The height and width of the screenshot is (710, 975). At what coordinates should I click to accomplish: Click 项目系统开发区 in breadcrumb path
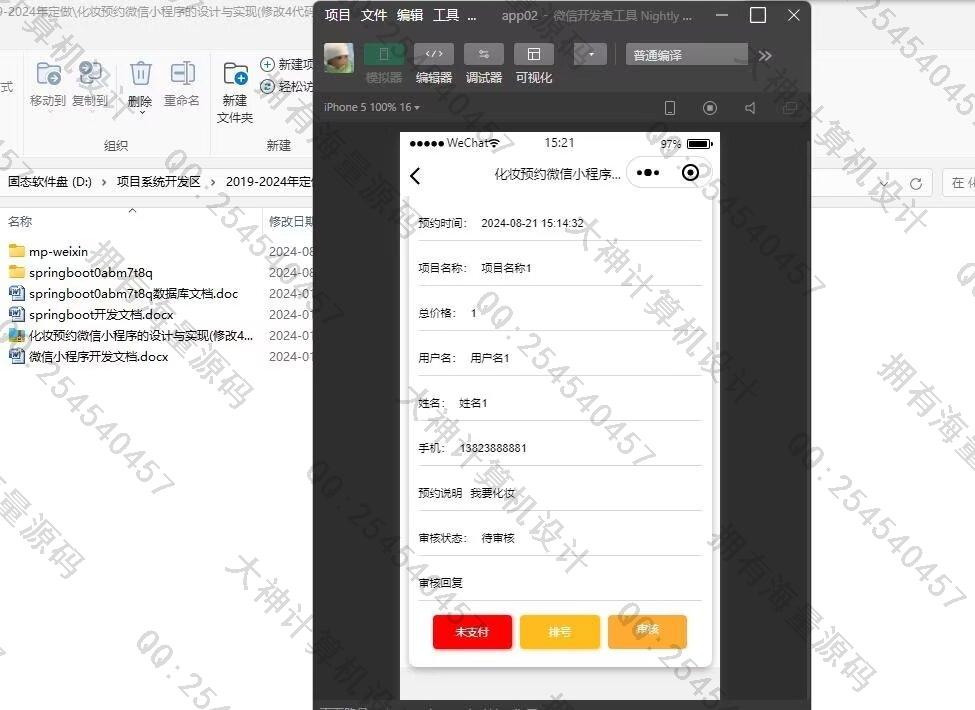(159, 182)
